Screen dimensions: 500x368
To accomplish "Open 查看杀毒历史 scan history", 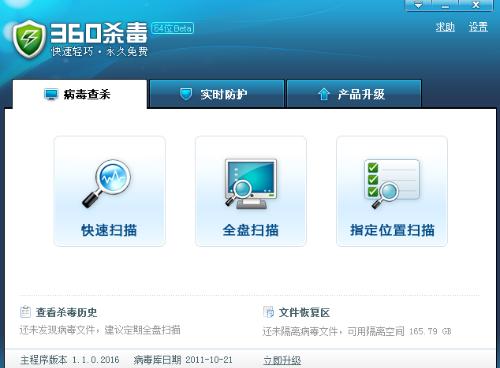I will tap(66, 312).
